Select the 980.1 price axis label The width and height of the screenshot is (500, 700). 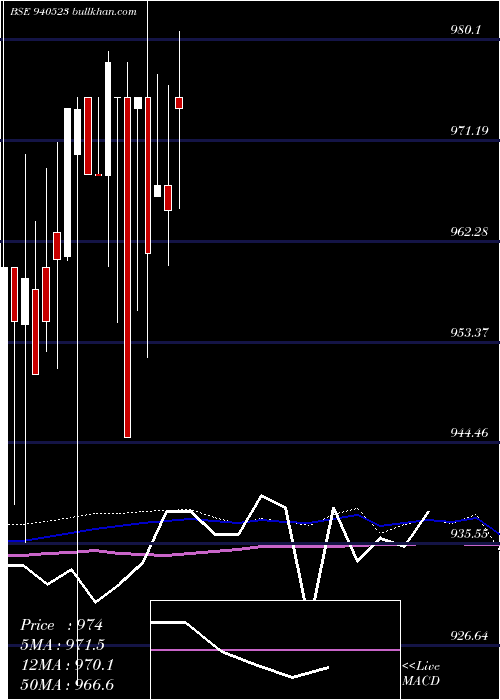[466, 30]
